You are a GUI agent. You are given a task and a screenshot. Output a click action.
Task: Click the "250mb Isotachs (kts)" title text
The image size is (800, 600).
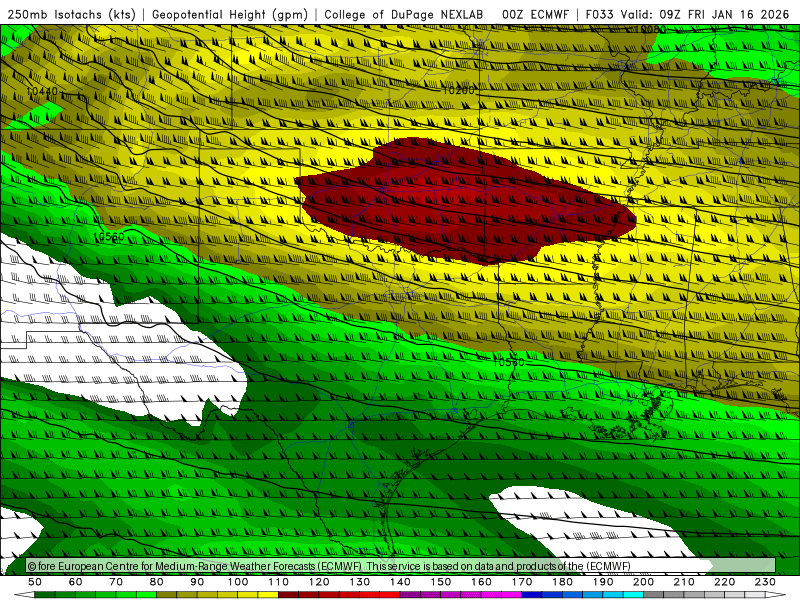72,14
